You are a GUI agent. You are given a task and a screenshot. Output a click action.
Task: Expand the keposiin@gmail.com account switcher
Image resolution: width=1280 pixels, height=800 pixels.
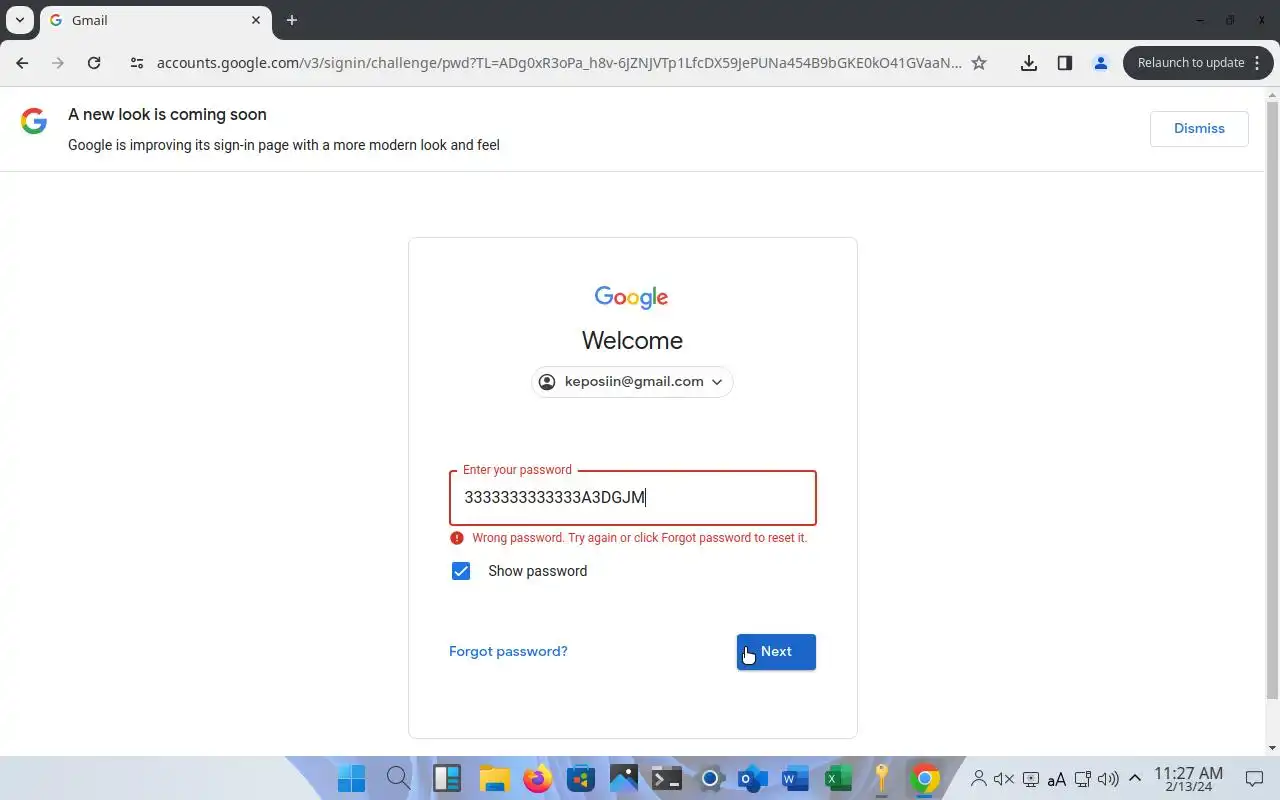(x=632, y=382)
